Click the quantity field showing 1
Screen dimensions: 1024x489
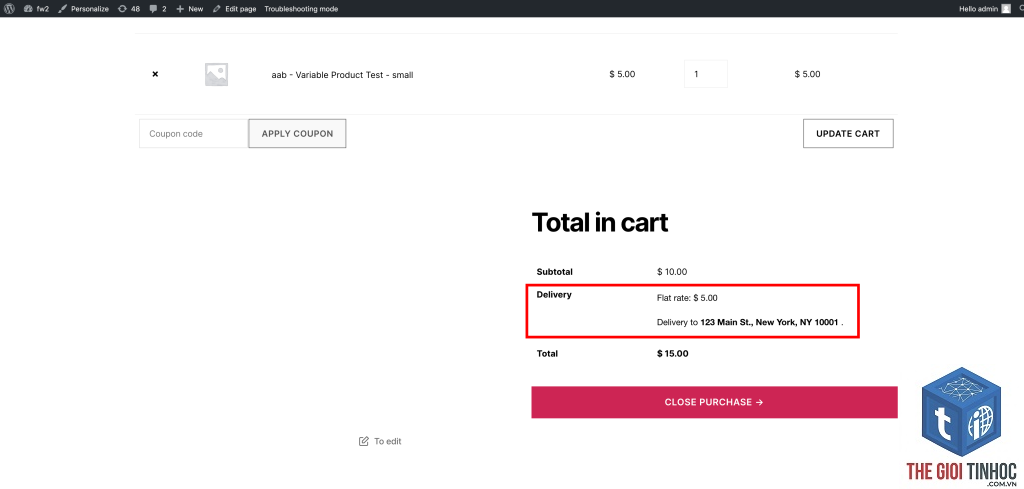pos(705,74)
